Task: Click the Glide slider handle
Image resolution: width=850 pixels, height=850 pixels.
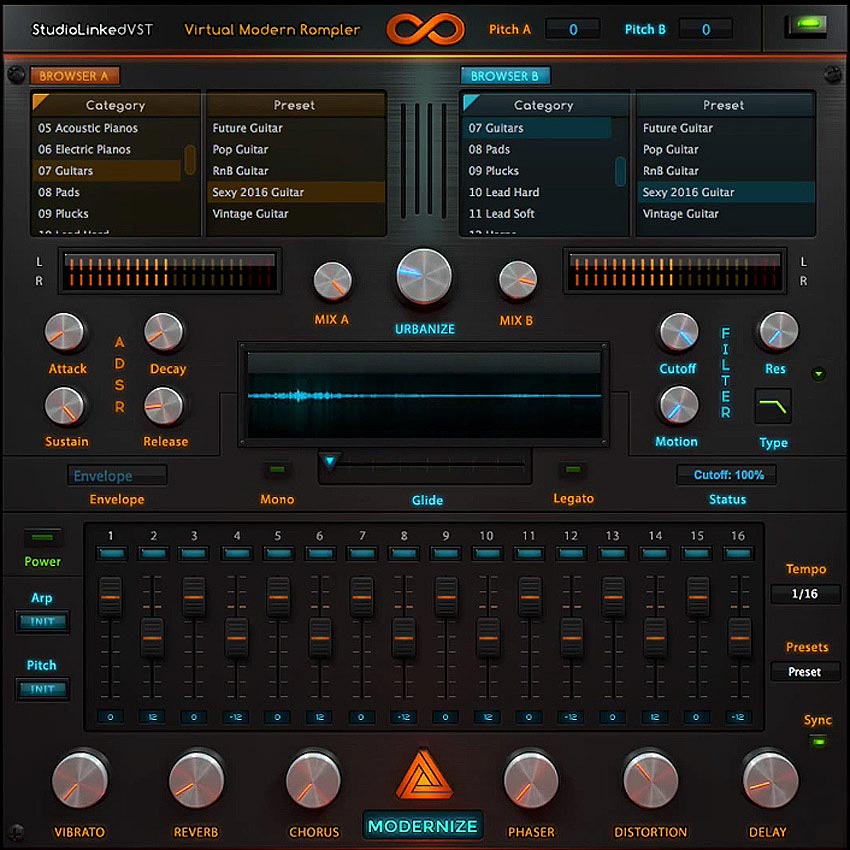Action: [330, 462]
